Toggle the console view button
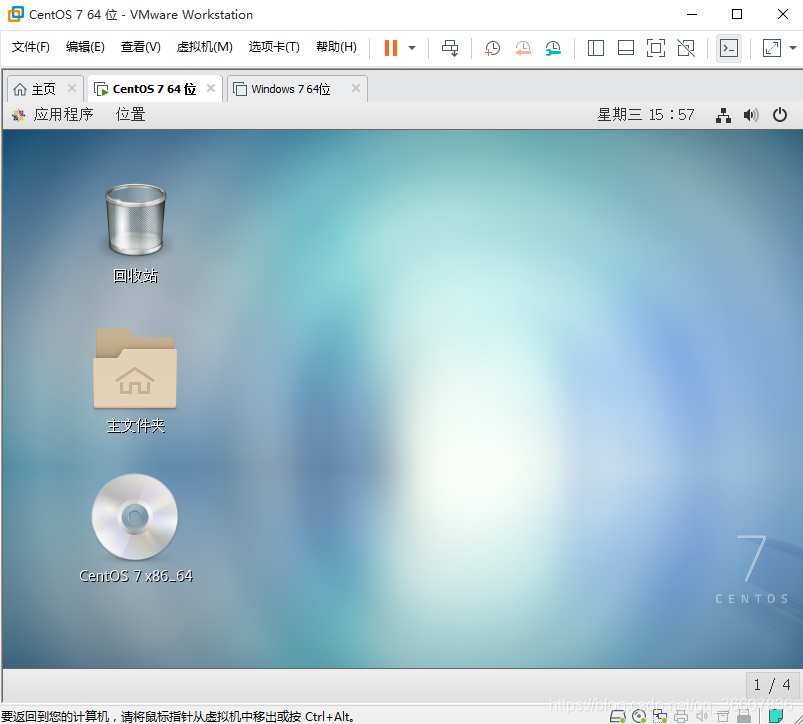This screenshot has height=724, width=803. pyautogui.click(x=729, y=48)
